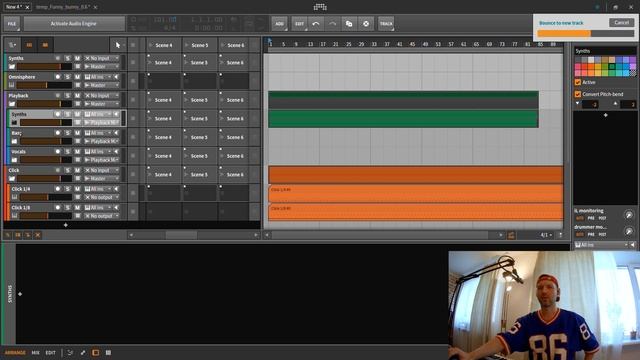Viewport: 640px width, 360px height.
Task: Click stop-all-clips square in scene header
Action: point(133,45)
